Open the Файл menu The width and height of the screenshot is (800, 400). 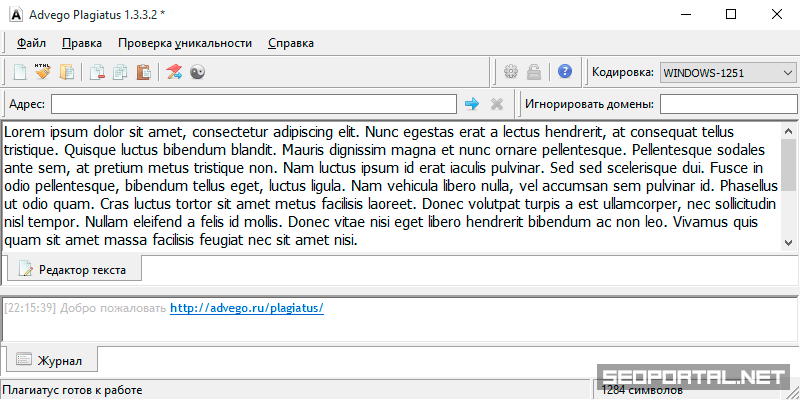(x=31, y=43)
